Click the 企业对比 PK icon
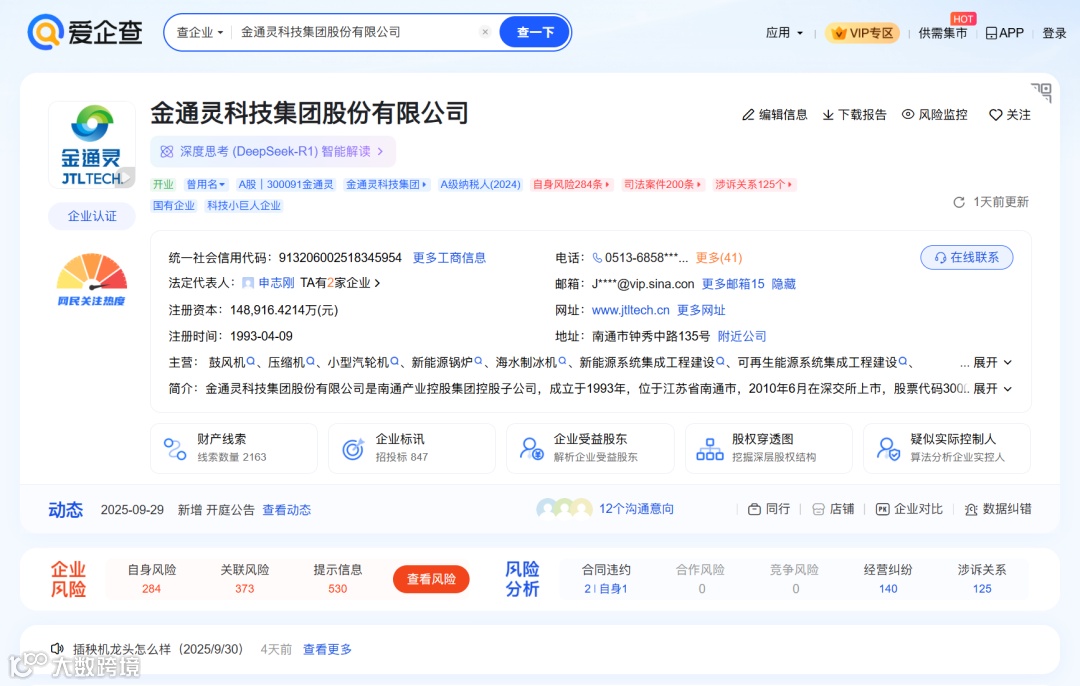The height and width of the screenshot is (686, 1080). point(882,509)
